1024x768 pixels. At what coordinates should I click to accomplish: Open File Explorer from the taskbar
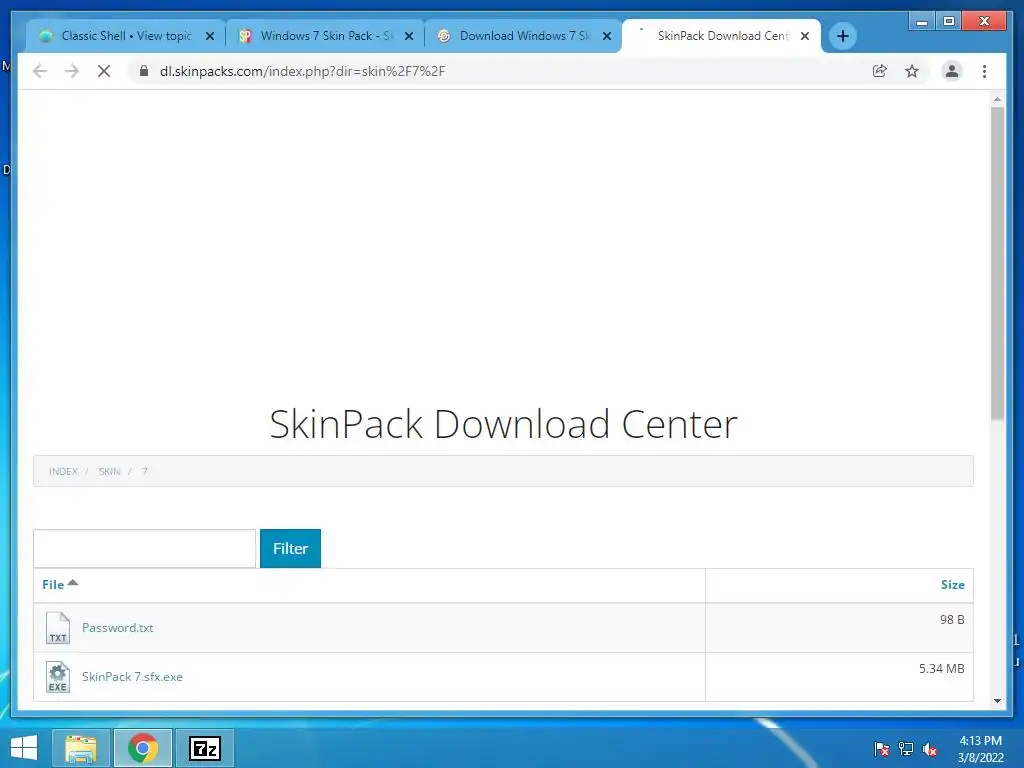click(x=80, y=748)
